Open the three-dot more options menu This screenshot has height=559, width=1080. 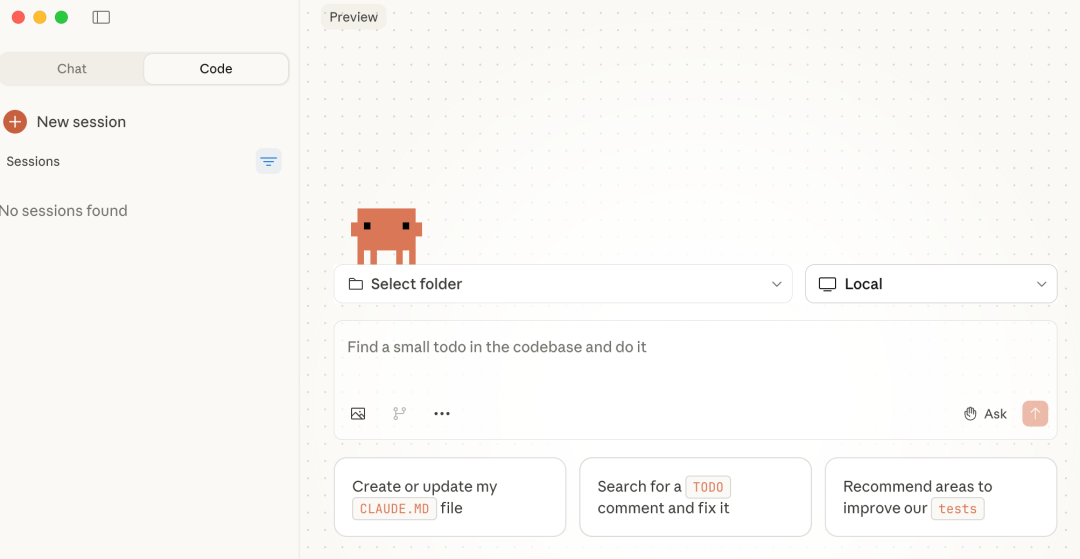(x=442, y=413)
